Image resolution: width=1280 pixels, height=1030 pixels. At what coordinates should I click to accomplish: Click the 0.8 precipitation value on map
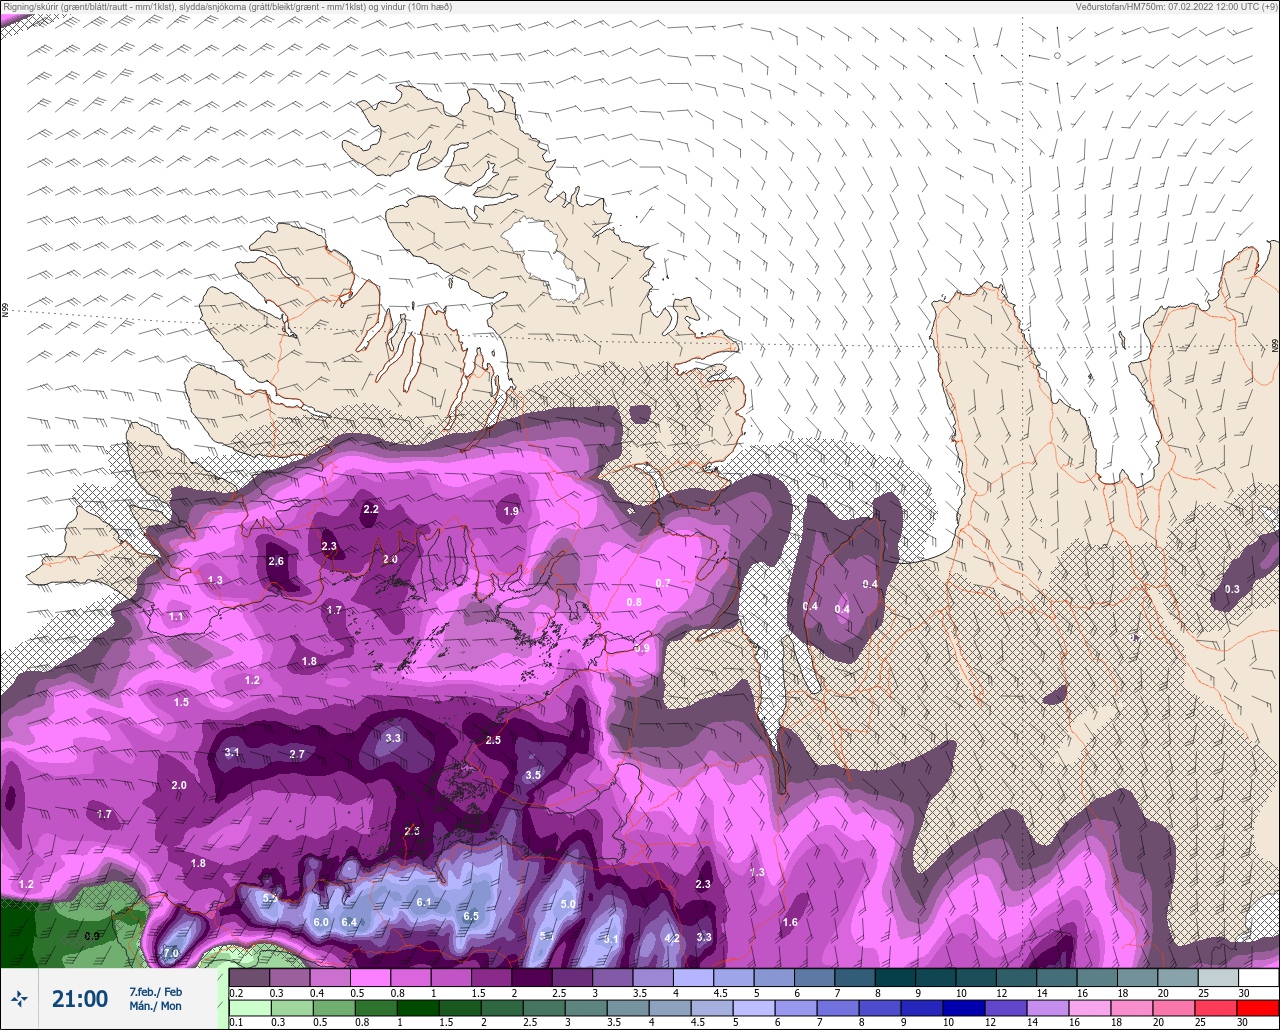(x=634, y=602)
